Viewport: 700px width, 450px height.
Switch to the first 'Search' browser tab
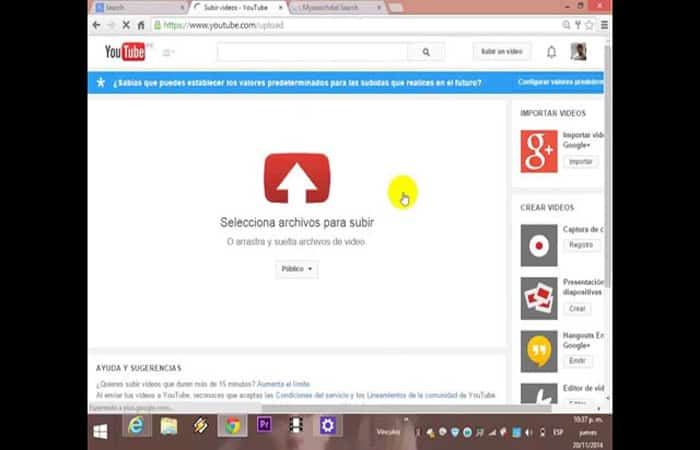(x=138, y=8)
